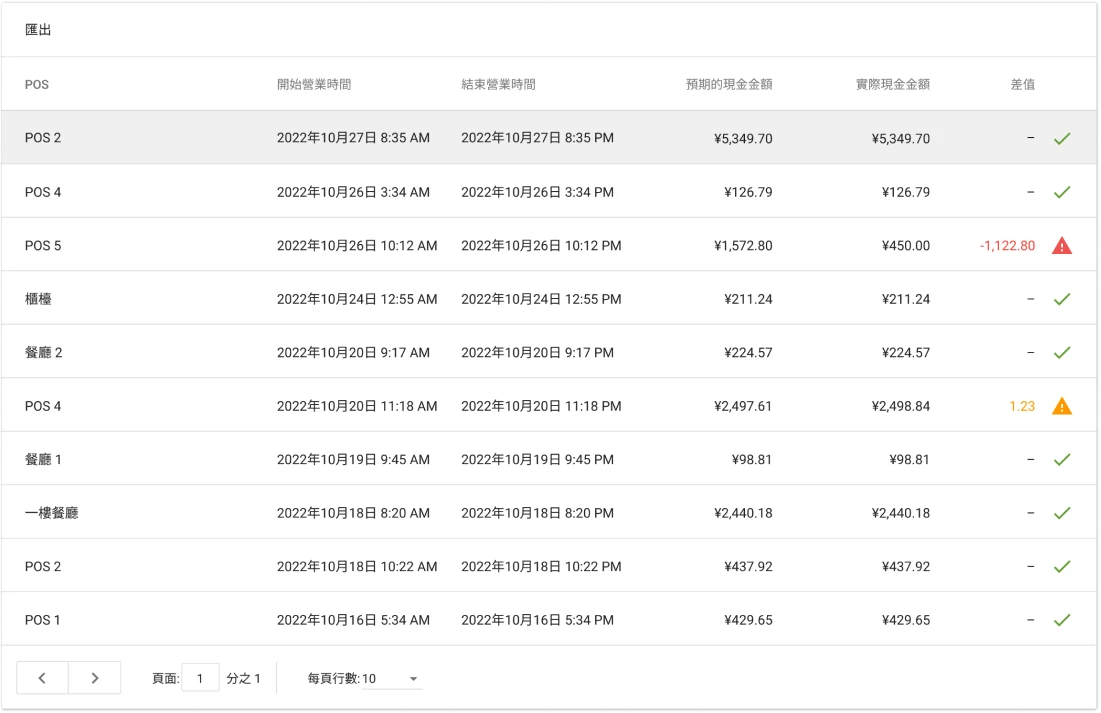The image size is (1101, 713).
Task: Go to previous page with left chevron
Action: coord(42,678)
